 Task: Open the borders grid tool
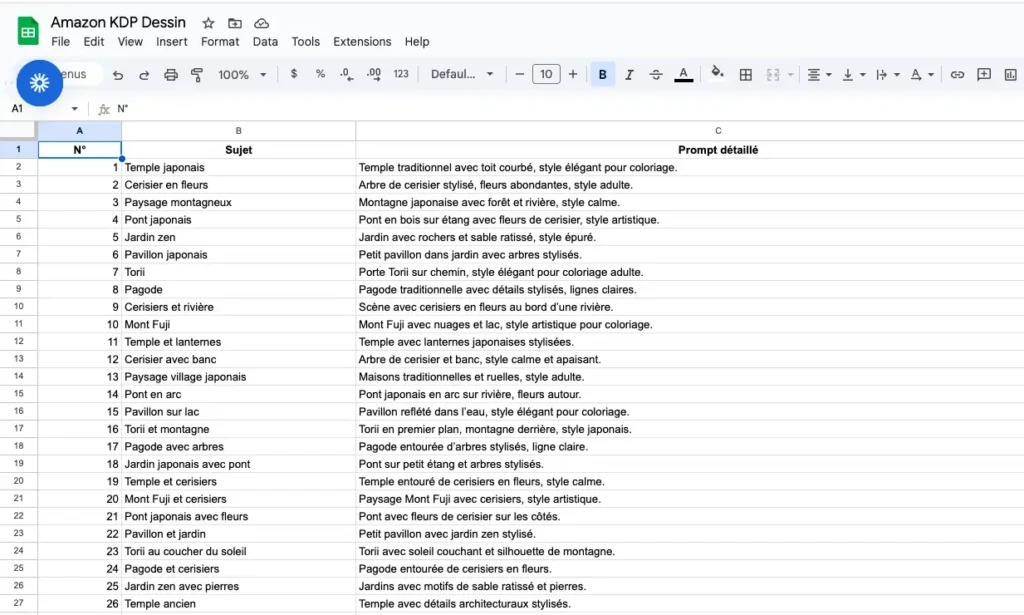745,75
